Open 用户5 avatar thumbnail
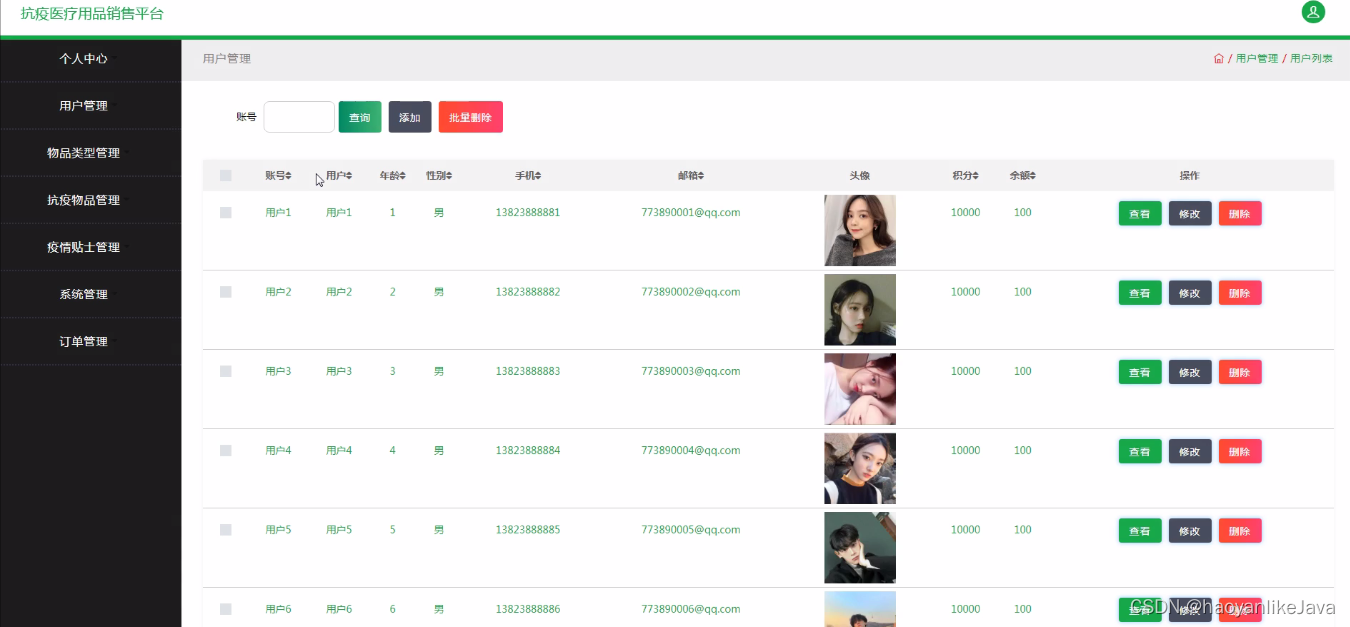1350x627 pixels. coord(860,548)
